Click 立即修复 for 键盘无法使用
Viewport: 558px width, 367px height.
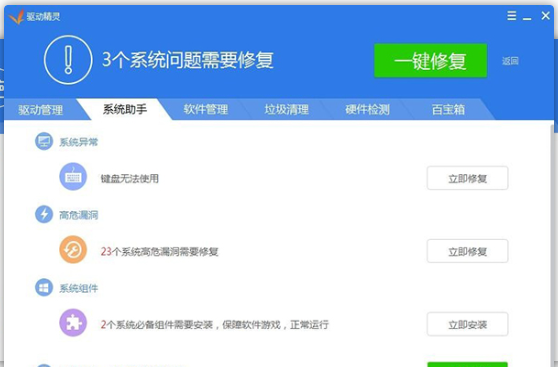pos(468,178)
